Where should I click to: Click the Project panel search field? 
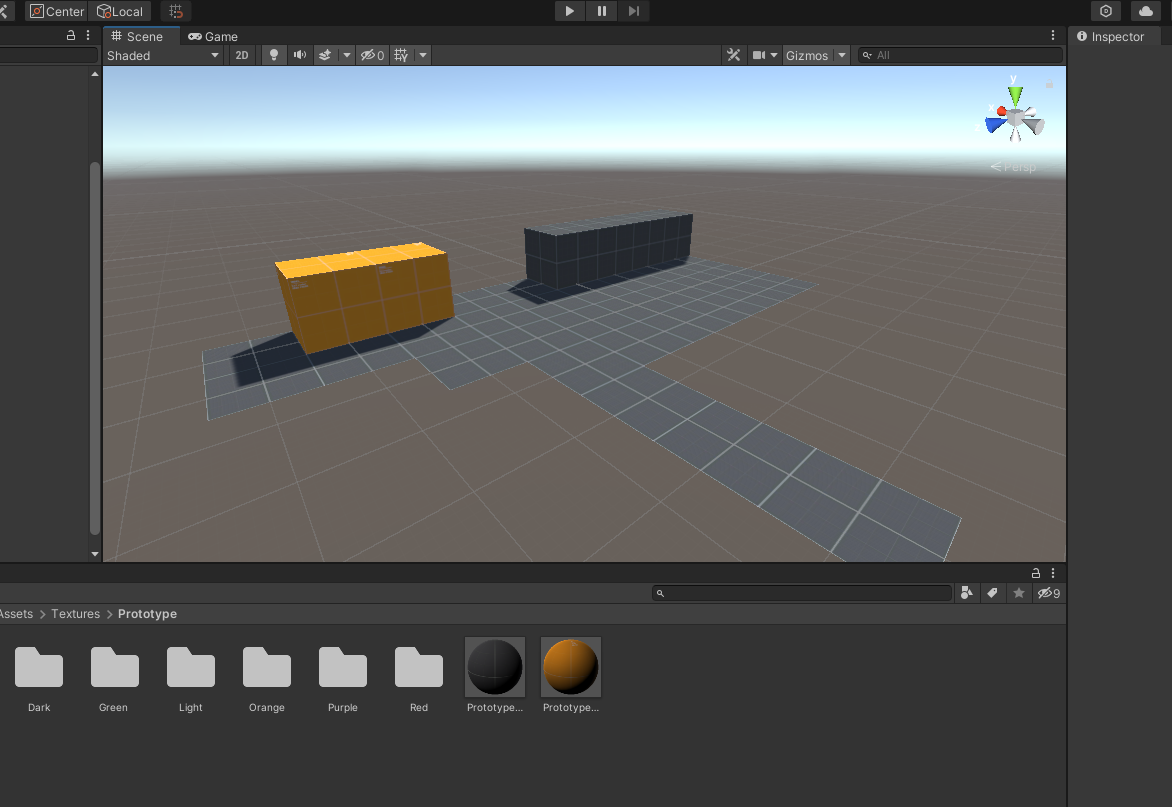coord(802,593)
